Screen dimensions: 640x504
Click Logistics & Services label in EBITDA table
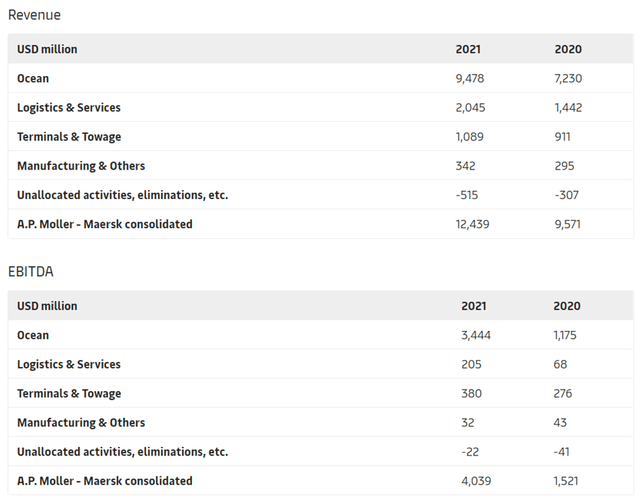(x=69, y=364)
